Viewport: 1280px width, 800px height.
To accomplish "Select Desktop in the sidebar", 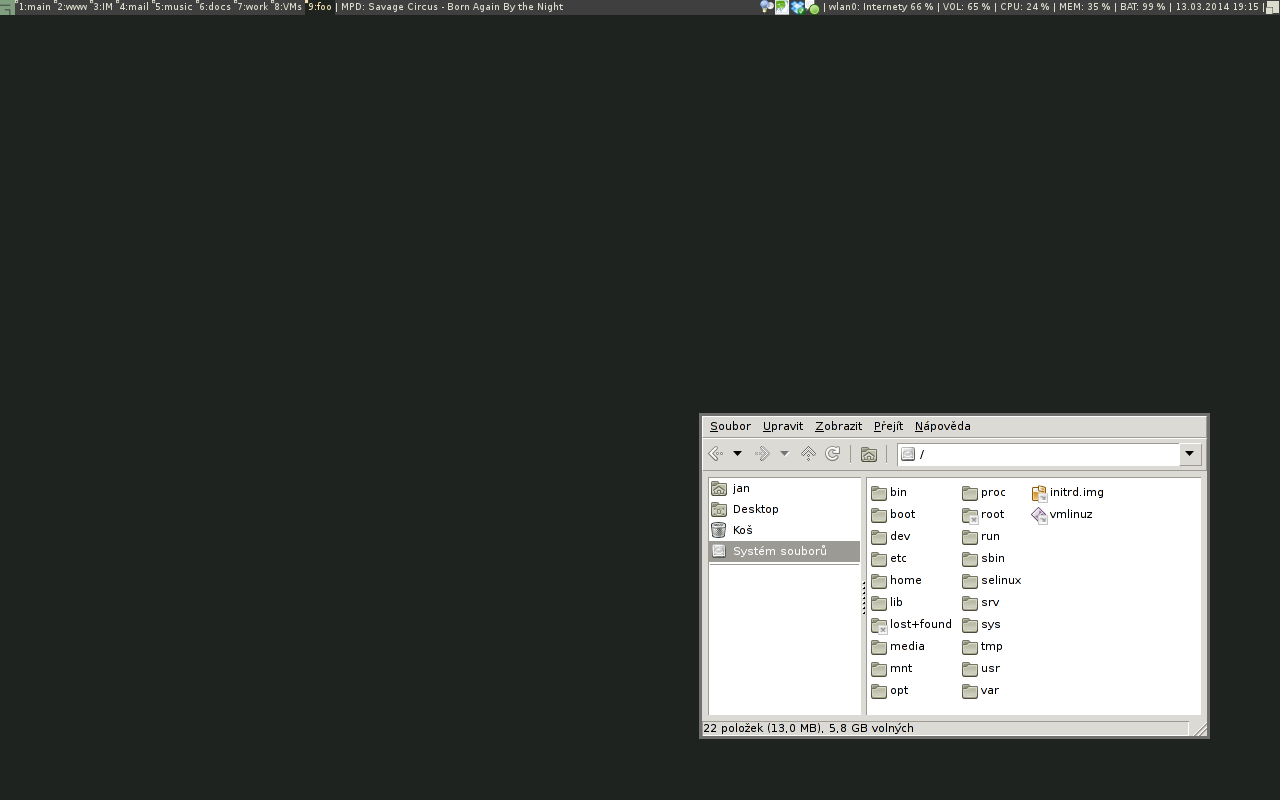I will point(784,509).
